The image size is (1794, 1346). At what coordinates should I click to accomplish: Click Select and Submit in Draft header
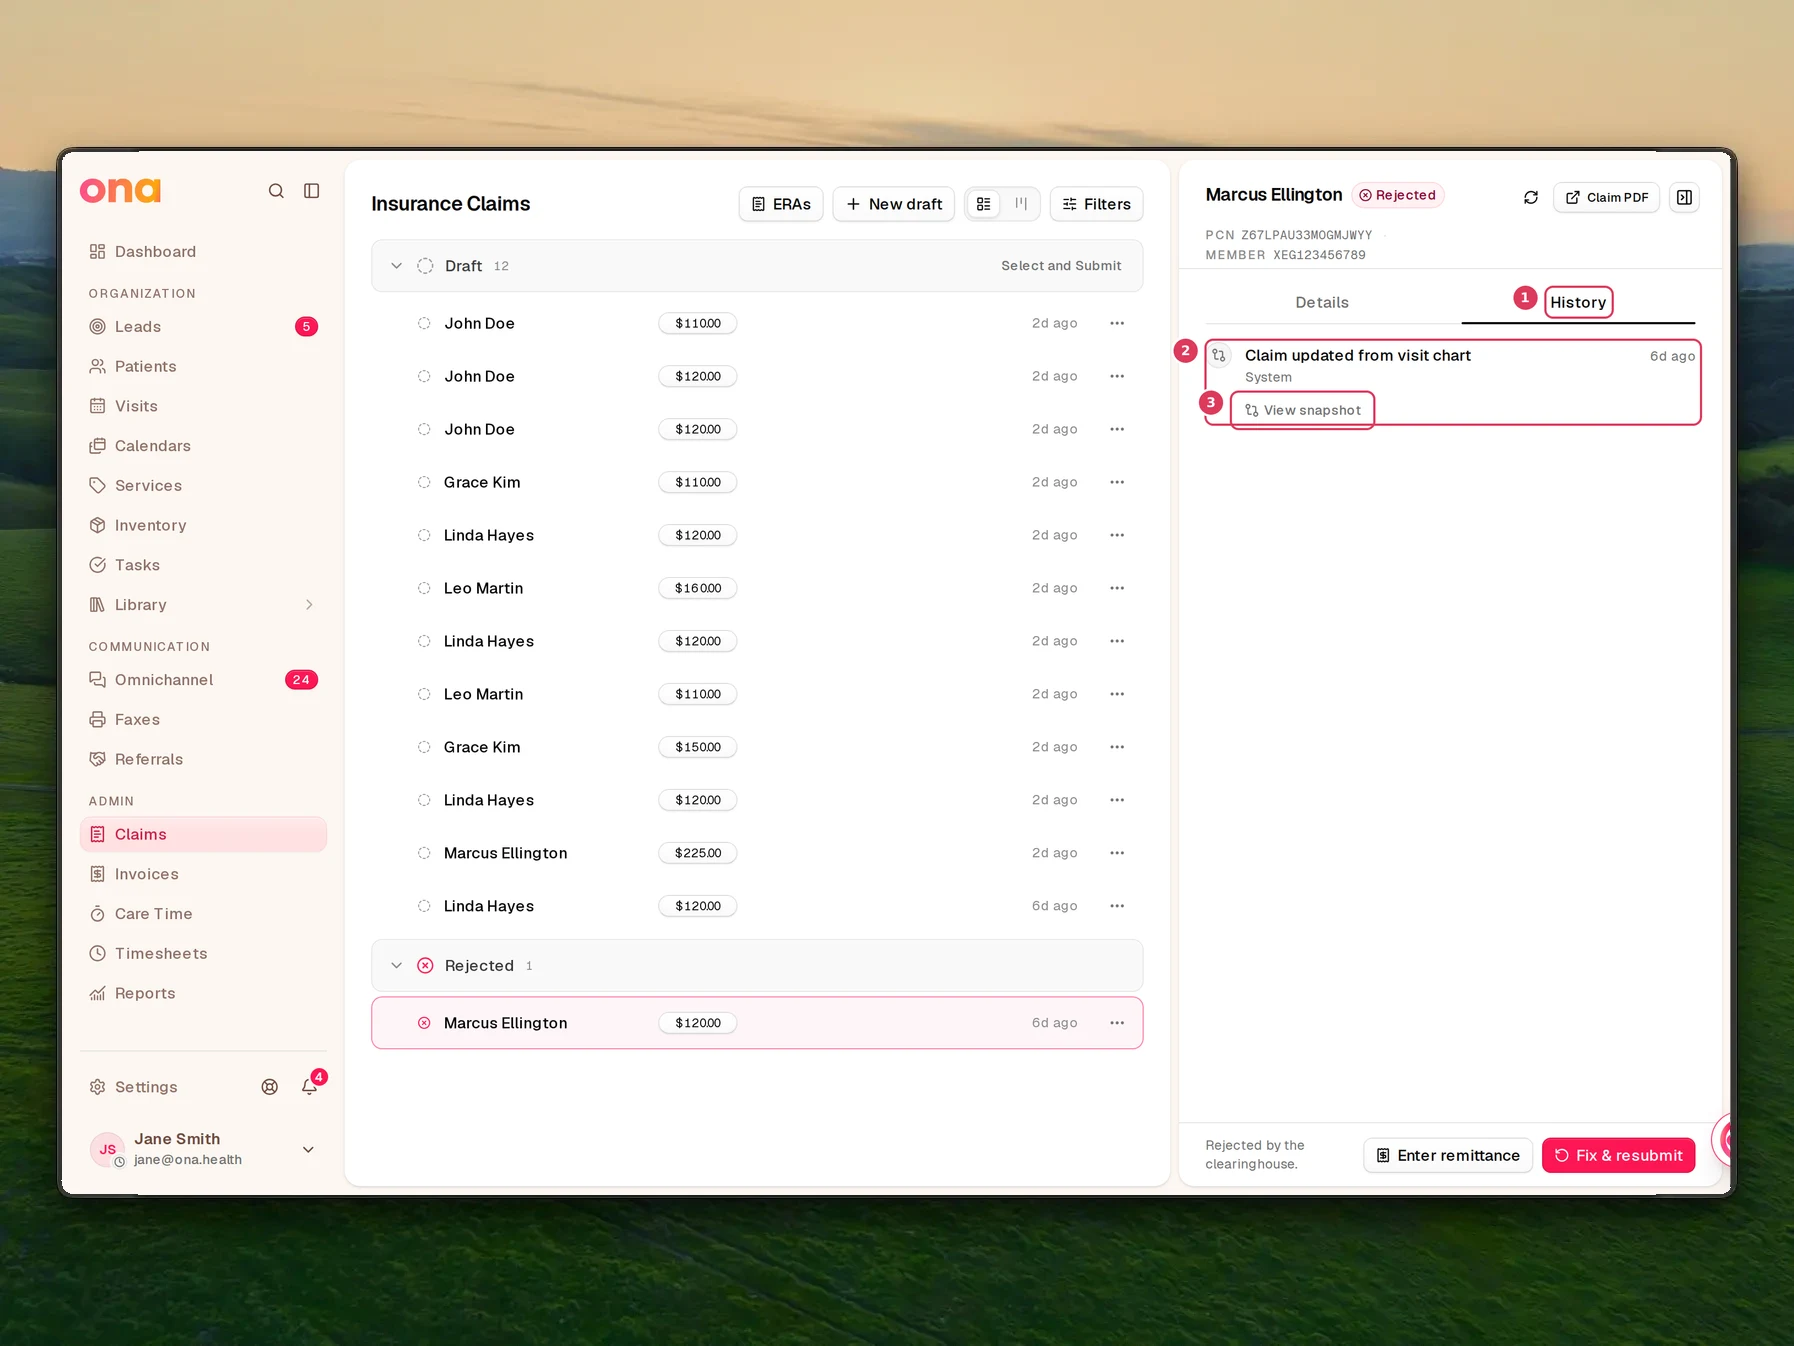pos(1061,266)
